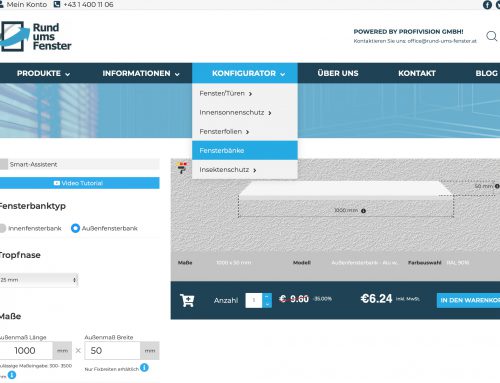Expand the Produkte menu

43,73
